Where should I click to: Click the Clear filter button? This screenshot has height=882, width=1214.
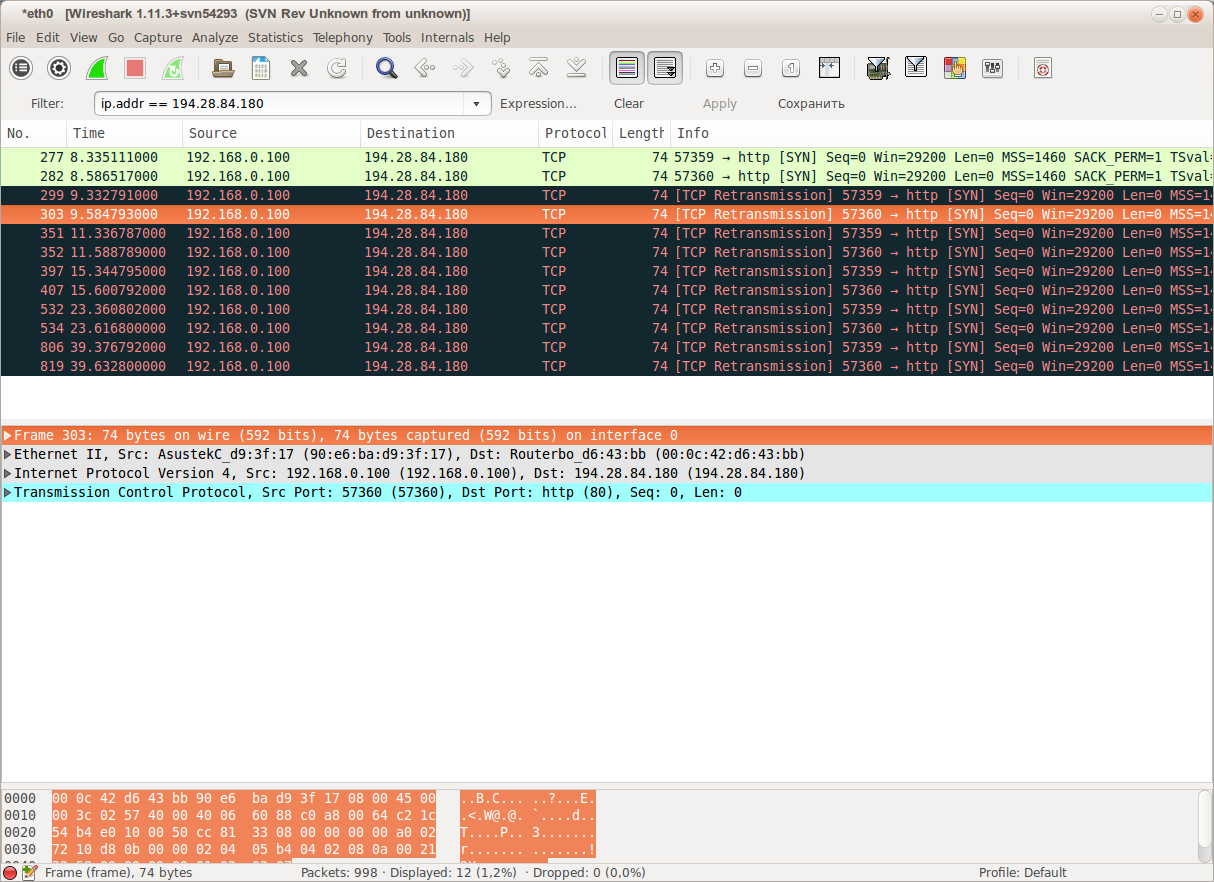point(629,103)
